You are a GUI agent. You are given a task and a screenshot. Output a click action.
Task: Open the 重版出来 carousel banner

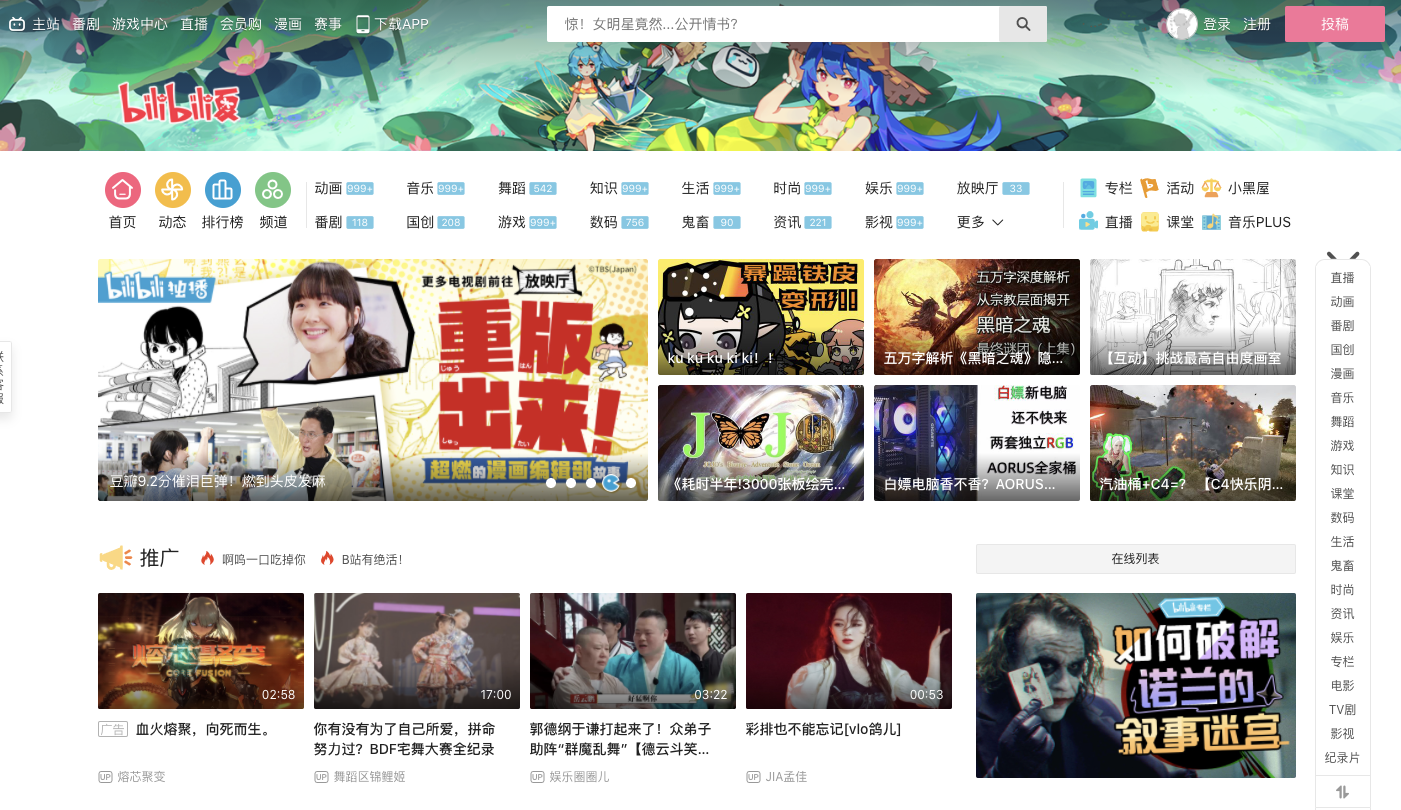point(373,380)
